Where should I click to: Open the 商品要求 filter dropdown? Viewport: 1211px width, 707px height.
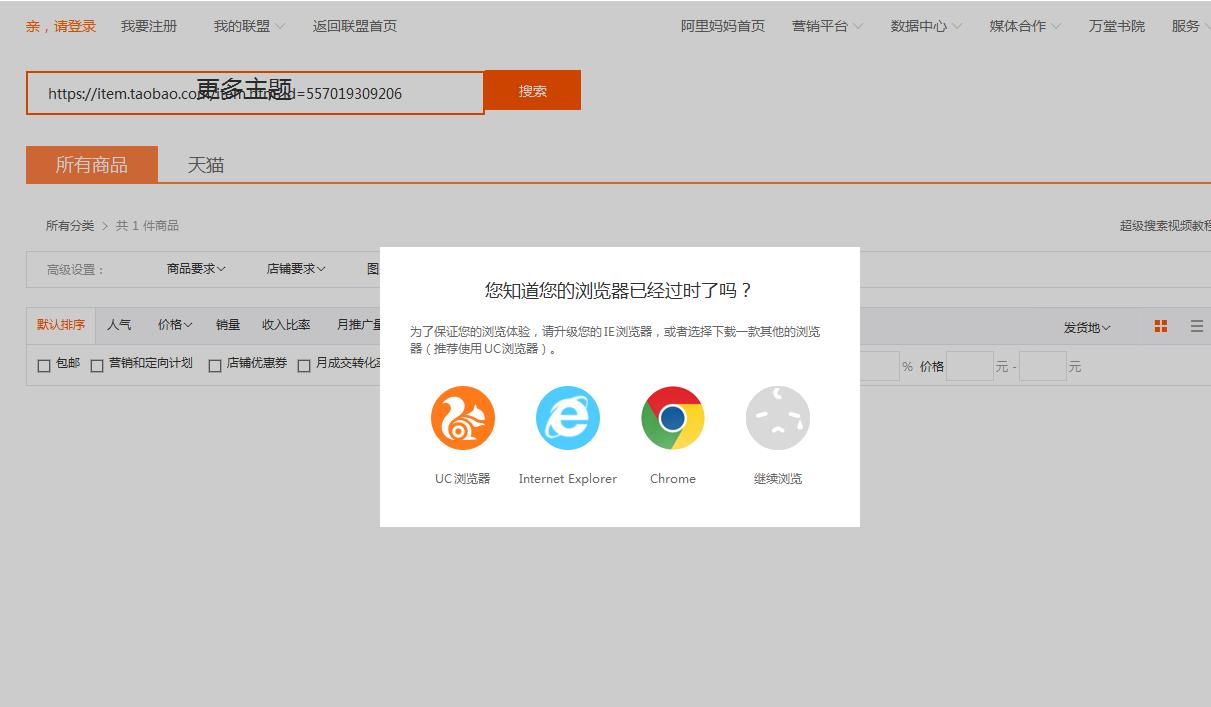[196, 269]
